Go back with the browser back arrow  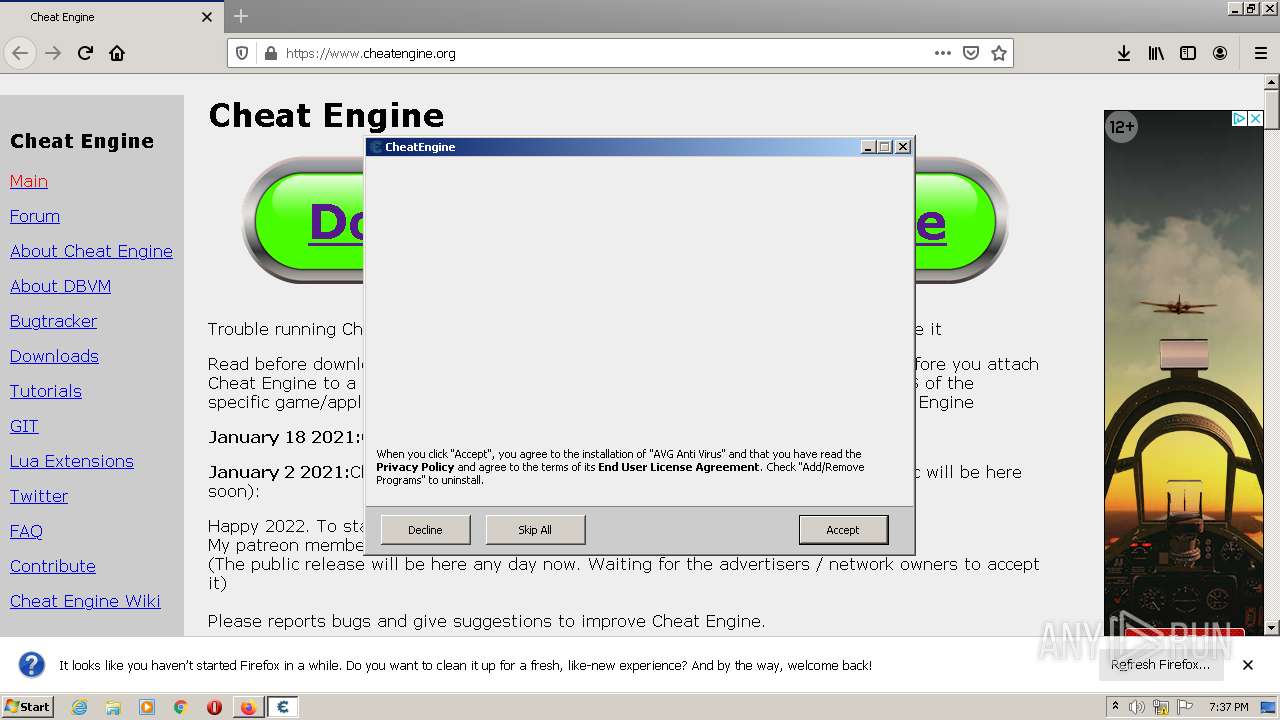pos(20,53)
